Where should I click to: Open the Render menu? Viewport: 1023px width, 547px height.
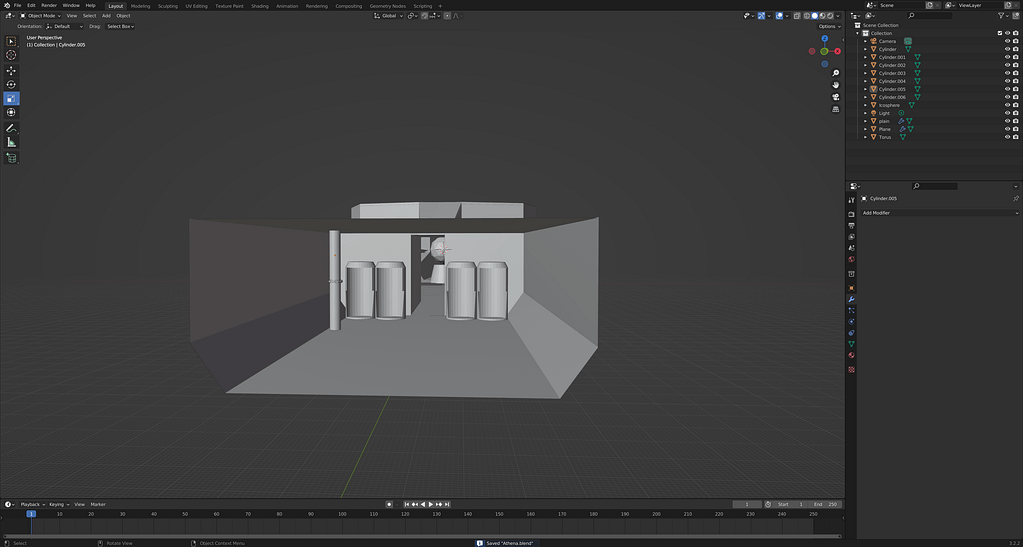49,5
